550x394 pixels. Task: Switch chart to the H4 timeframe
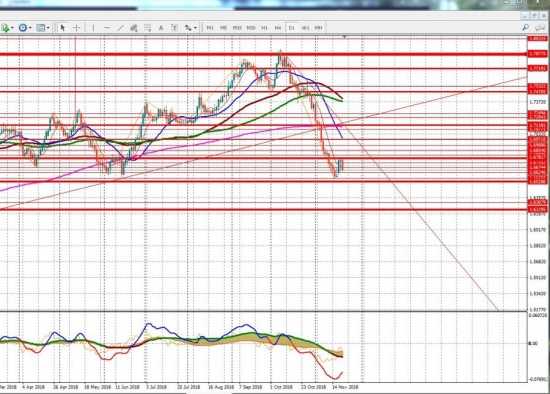click(x=278, y=28)
